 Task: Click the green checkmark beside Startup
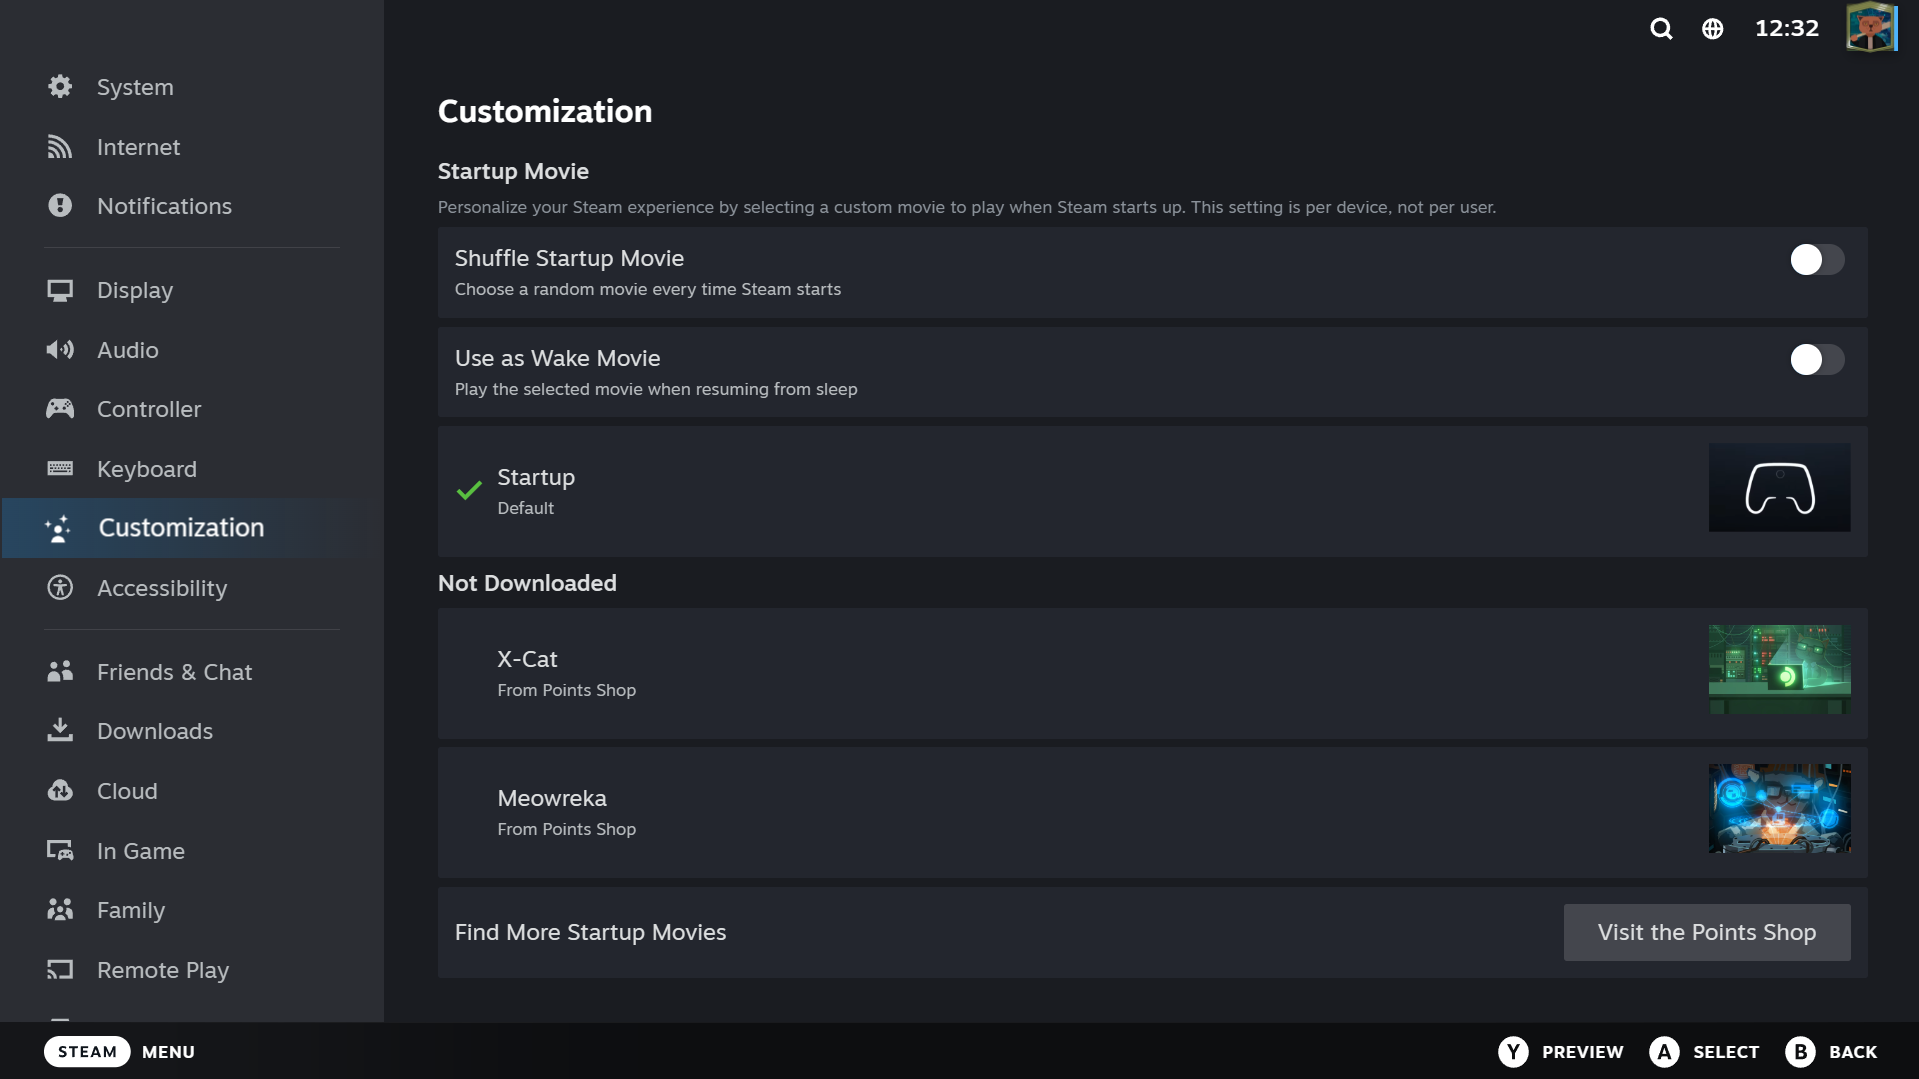[x=469, y=491]
